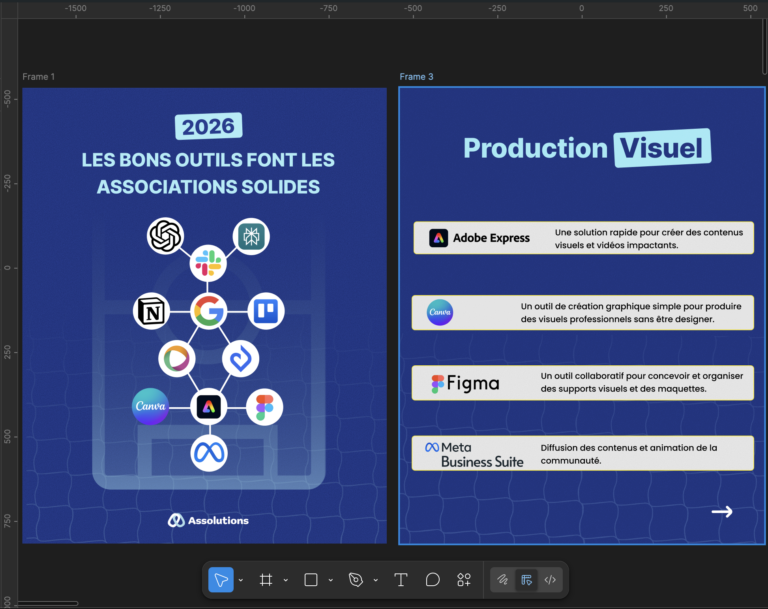Expand the Pen tool options chevron
768x609 pixels.
[x=376, y=581]
